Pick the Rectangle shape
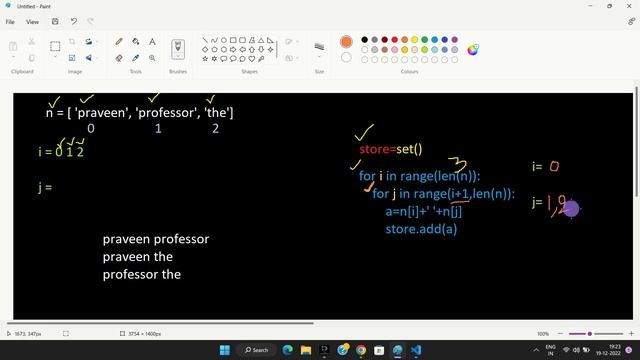640x360 pixels. 233,40
